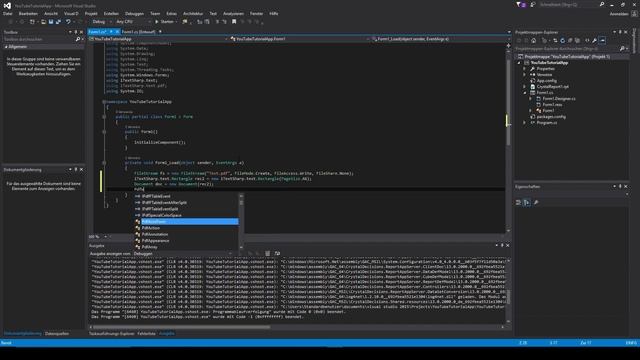Toggle pushpin on Dokumentgliederung panel
Viewport: 640px width, 360px height.
pos(76,169)
